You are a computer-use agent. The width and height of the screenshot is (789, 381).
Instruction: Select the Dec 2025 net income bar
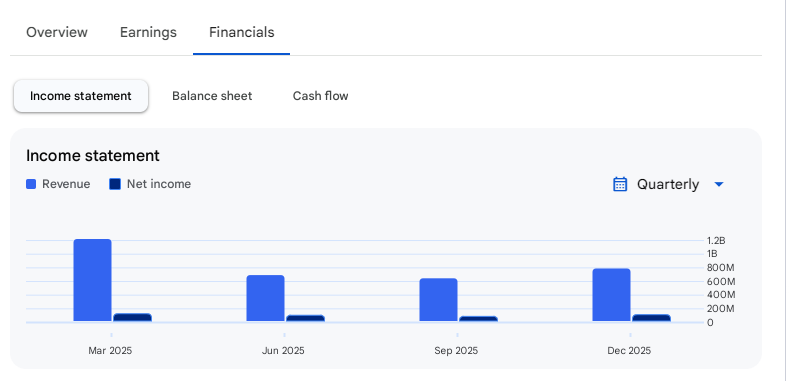point(652,318)
